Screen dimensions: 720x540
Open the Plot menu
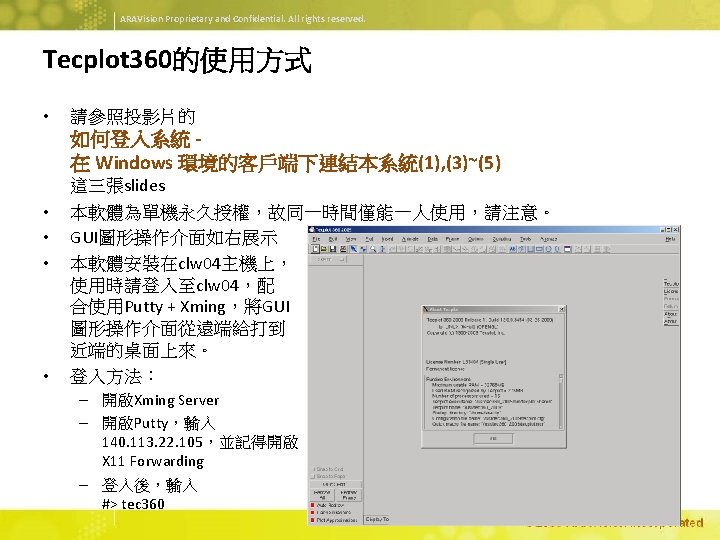[369, 239]
